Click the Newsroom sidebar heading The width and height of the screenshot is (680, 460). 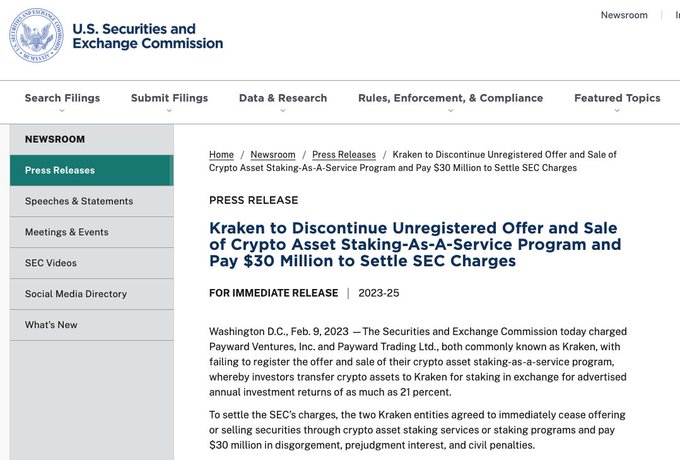(55, 139)
